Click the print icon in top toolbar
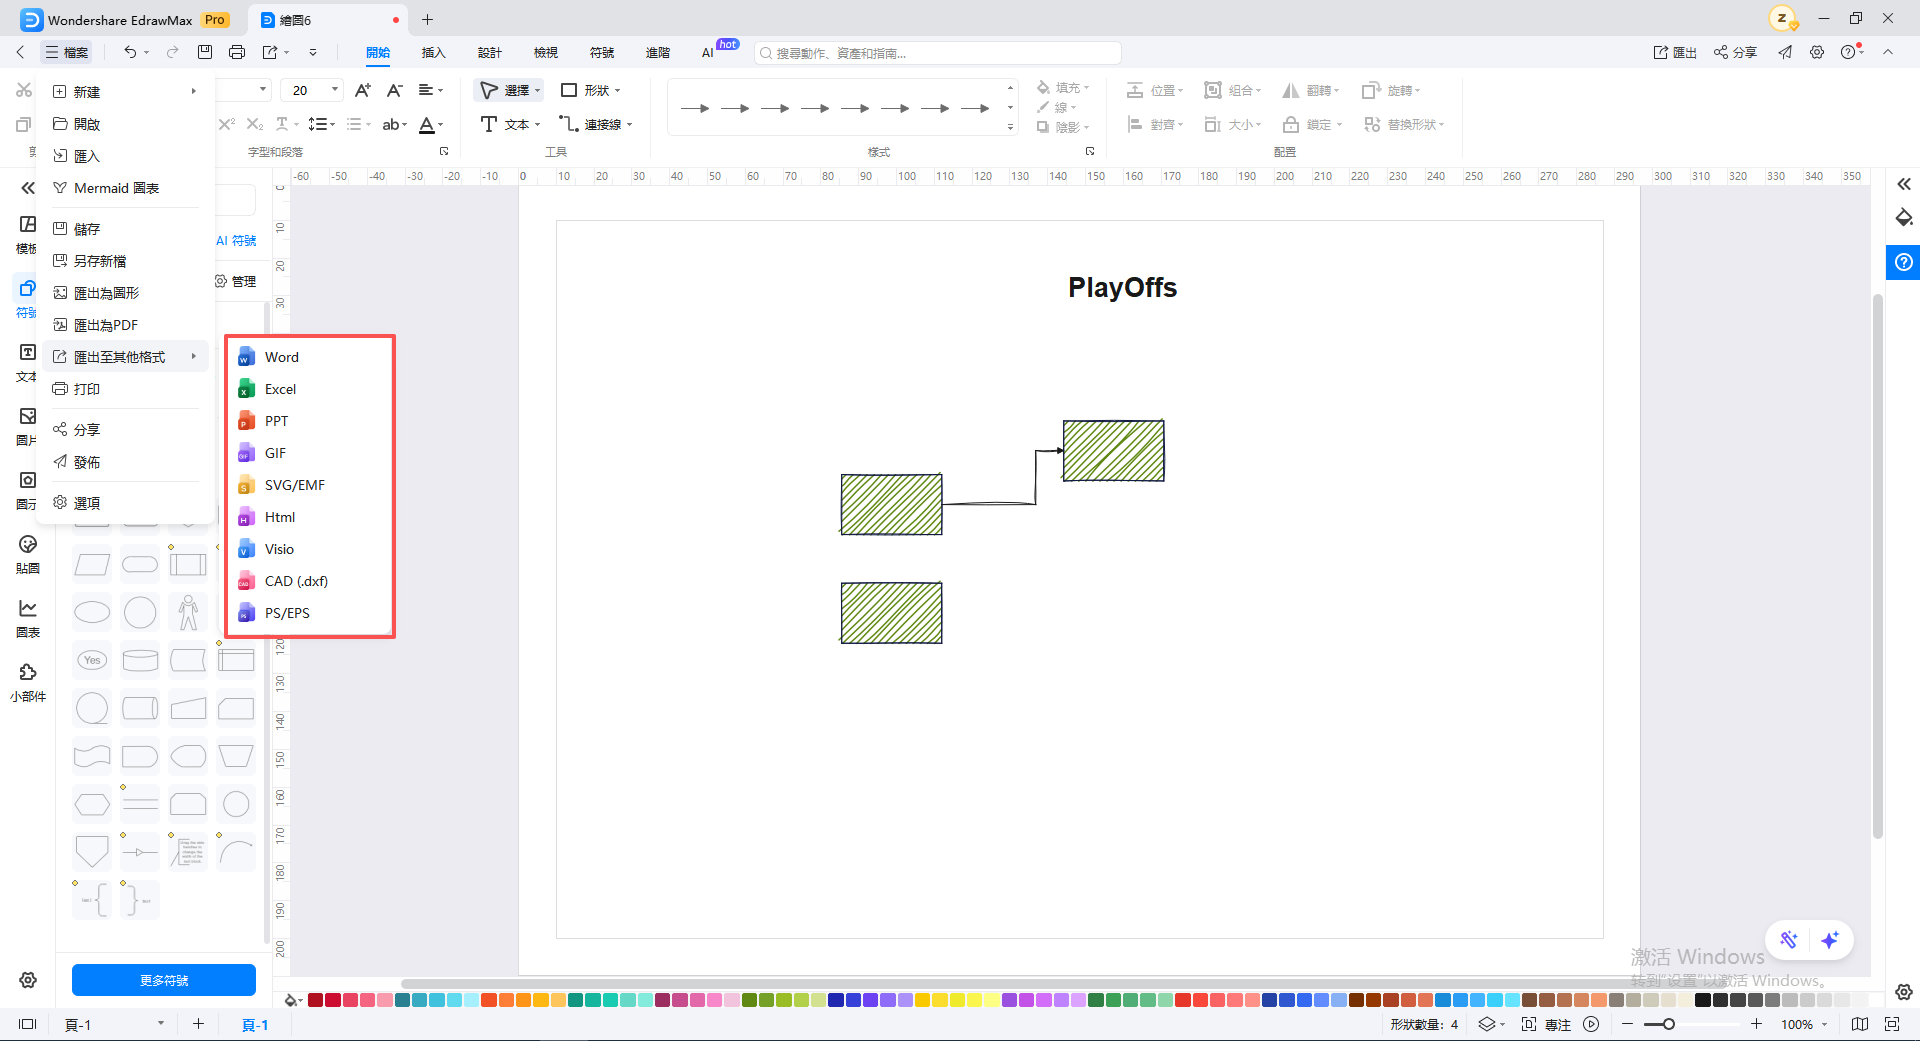The height and width of the screenshot is (1041, 1920). click(237, 52)
